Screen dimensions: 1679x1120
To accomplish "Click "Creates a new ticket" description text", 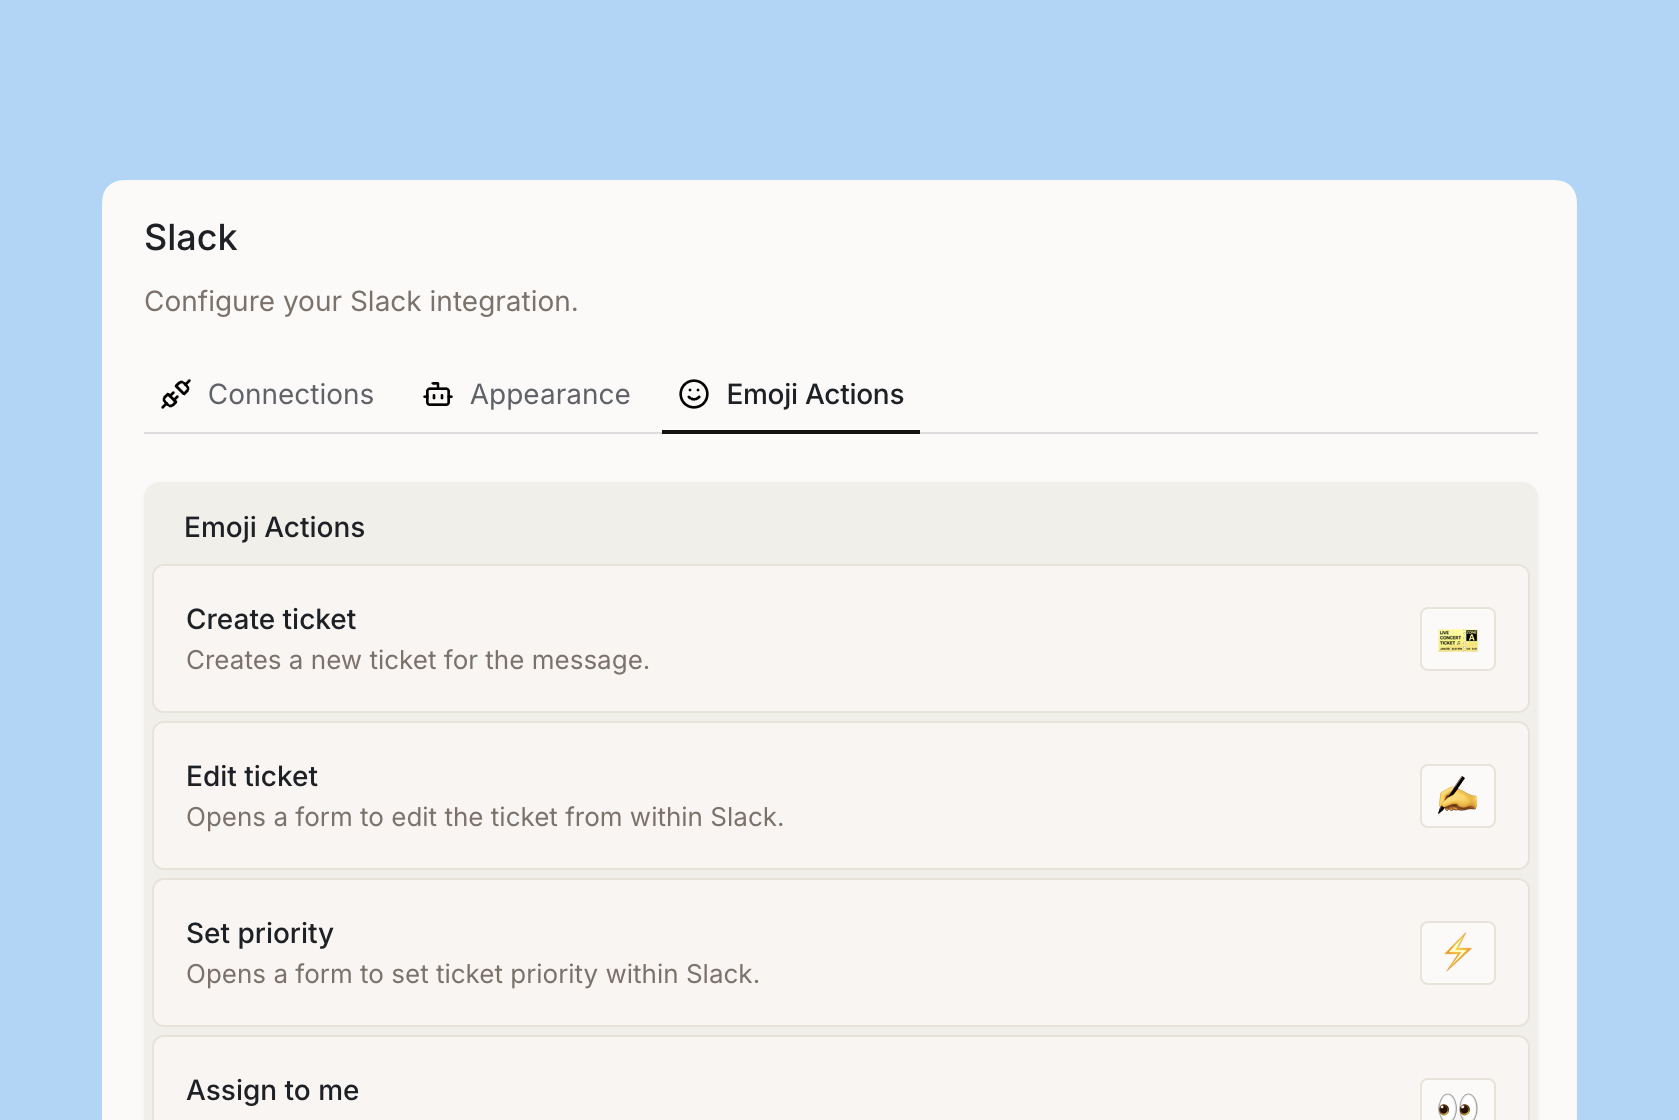I will click(x=418, y=661).
